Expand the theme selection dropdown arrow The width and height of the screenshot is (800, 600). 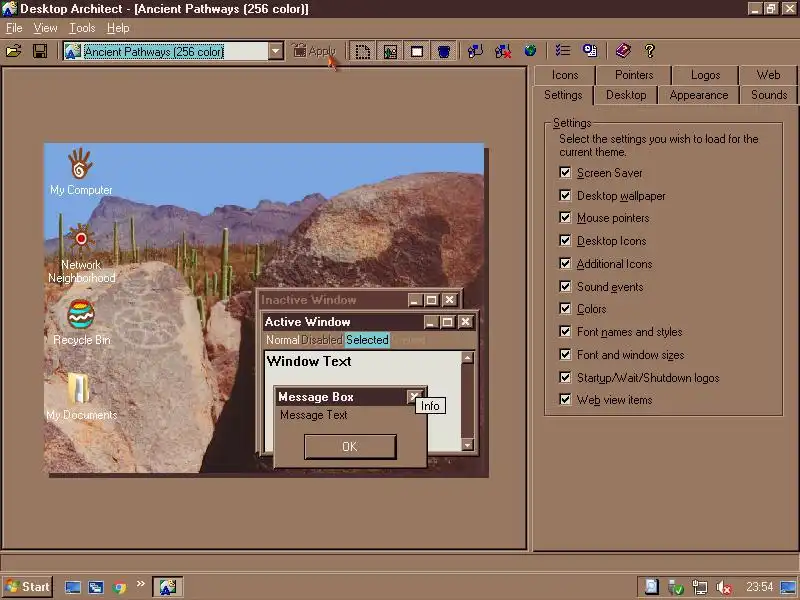coord(276,51)
